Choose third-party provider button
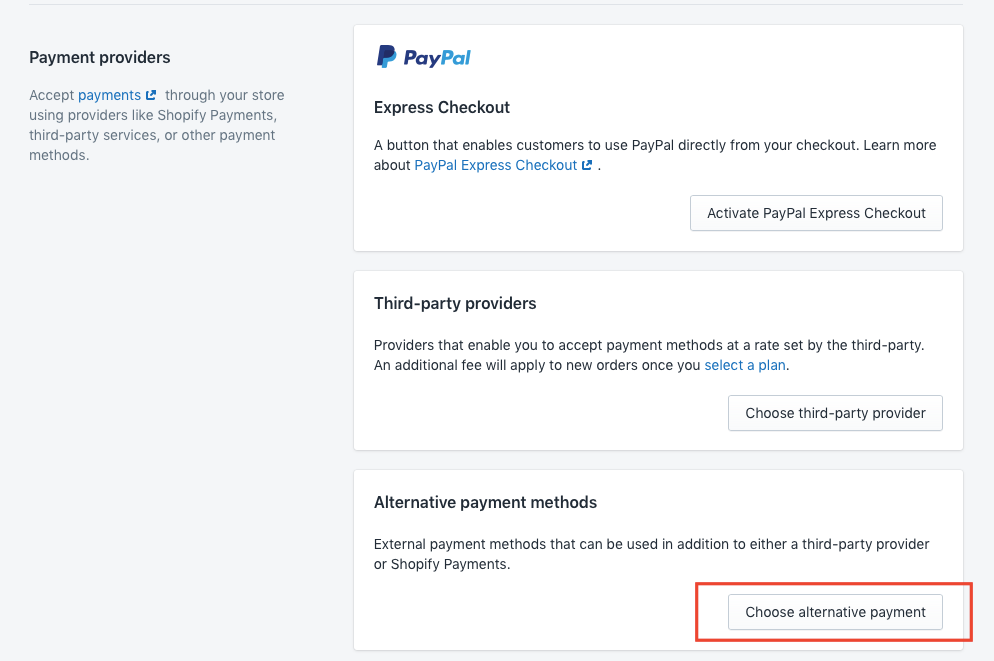The width and height of the screenshot is (994, 661). [835, 413]
